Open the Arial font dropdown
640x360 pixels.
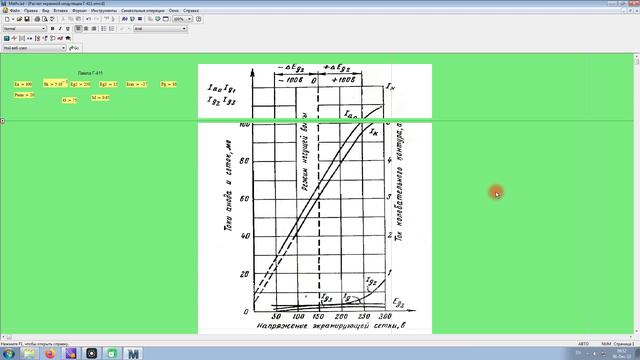coord(184,29)
